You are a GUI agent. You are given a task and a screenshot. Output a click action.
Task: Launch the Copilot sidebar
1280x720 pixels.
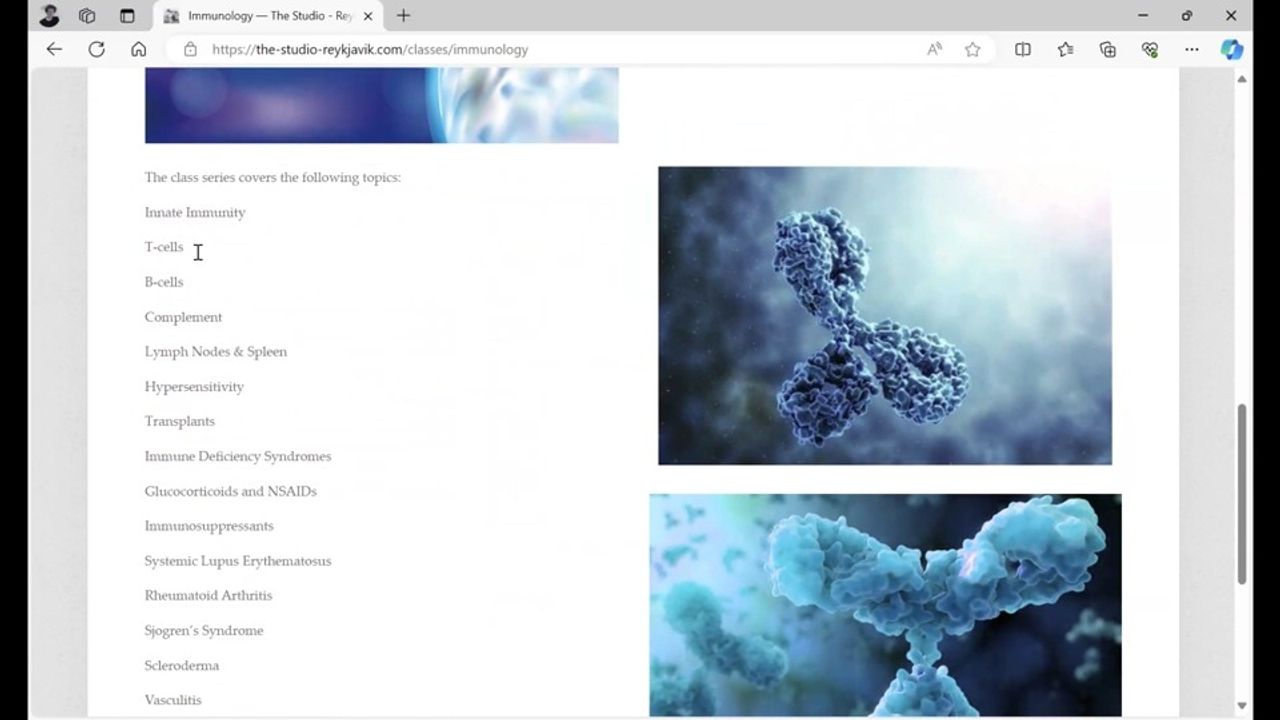coord(1231,49)
